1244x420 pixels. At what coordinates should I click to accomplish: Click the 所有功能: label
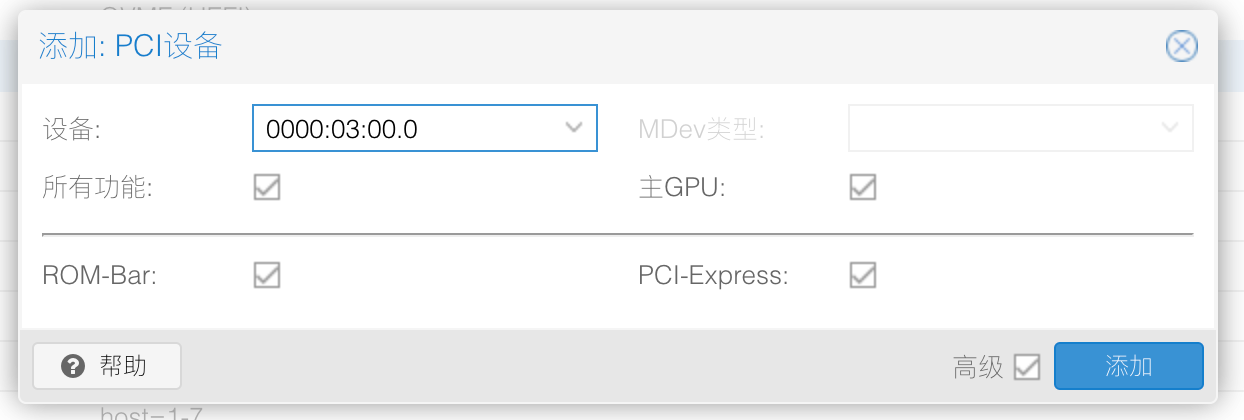click(98, 188)
